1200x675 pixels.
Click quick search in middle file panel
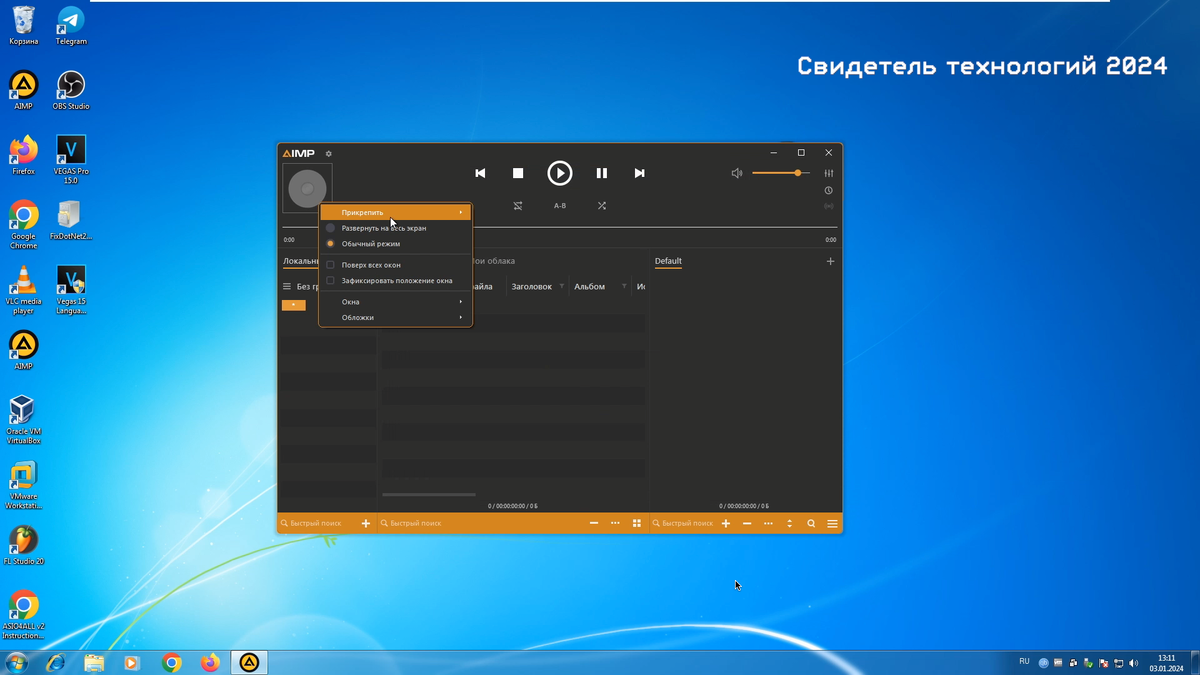click(480, 523)
